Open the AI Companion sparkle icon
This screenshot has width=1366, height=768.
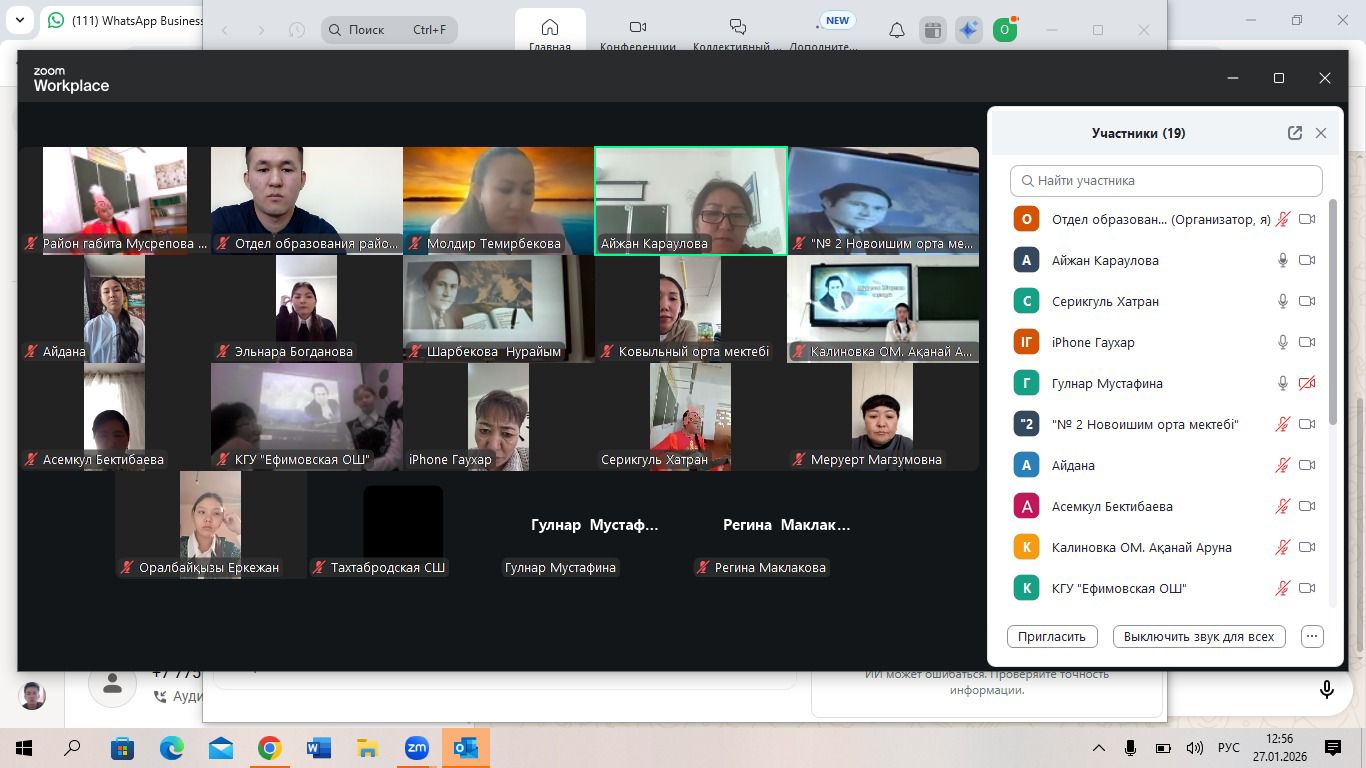(968, 30)
